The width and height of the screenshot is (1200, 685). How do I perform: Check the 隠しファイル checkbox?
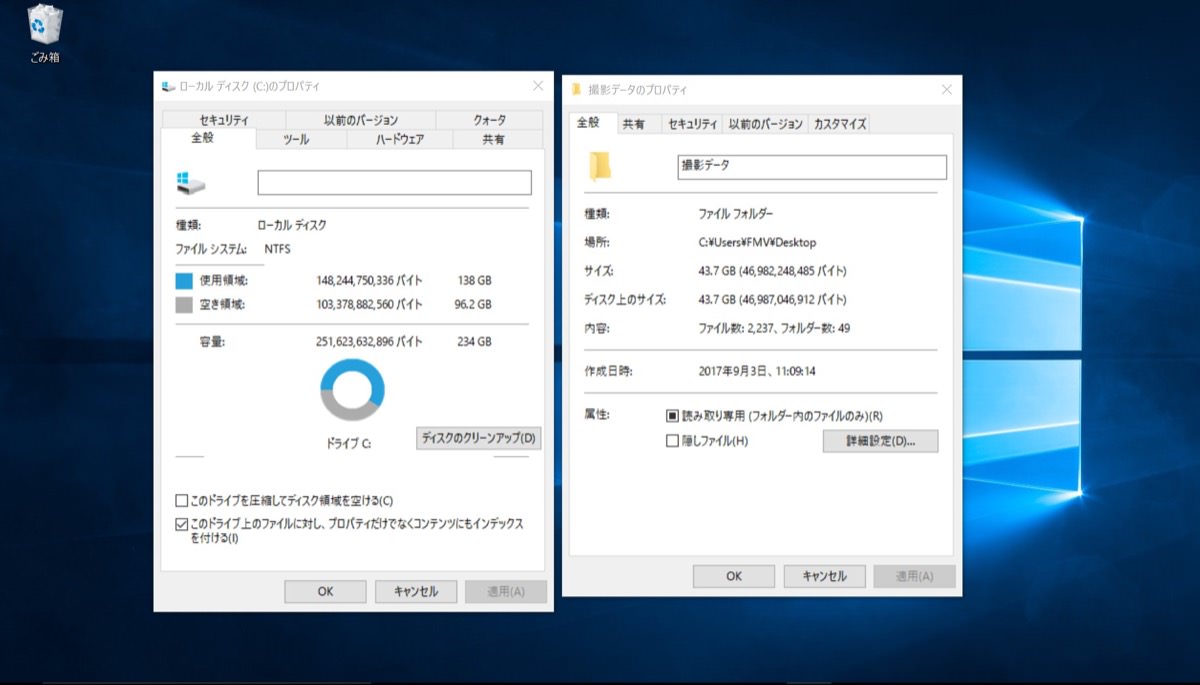(x=673, y=441)
